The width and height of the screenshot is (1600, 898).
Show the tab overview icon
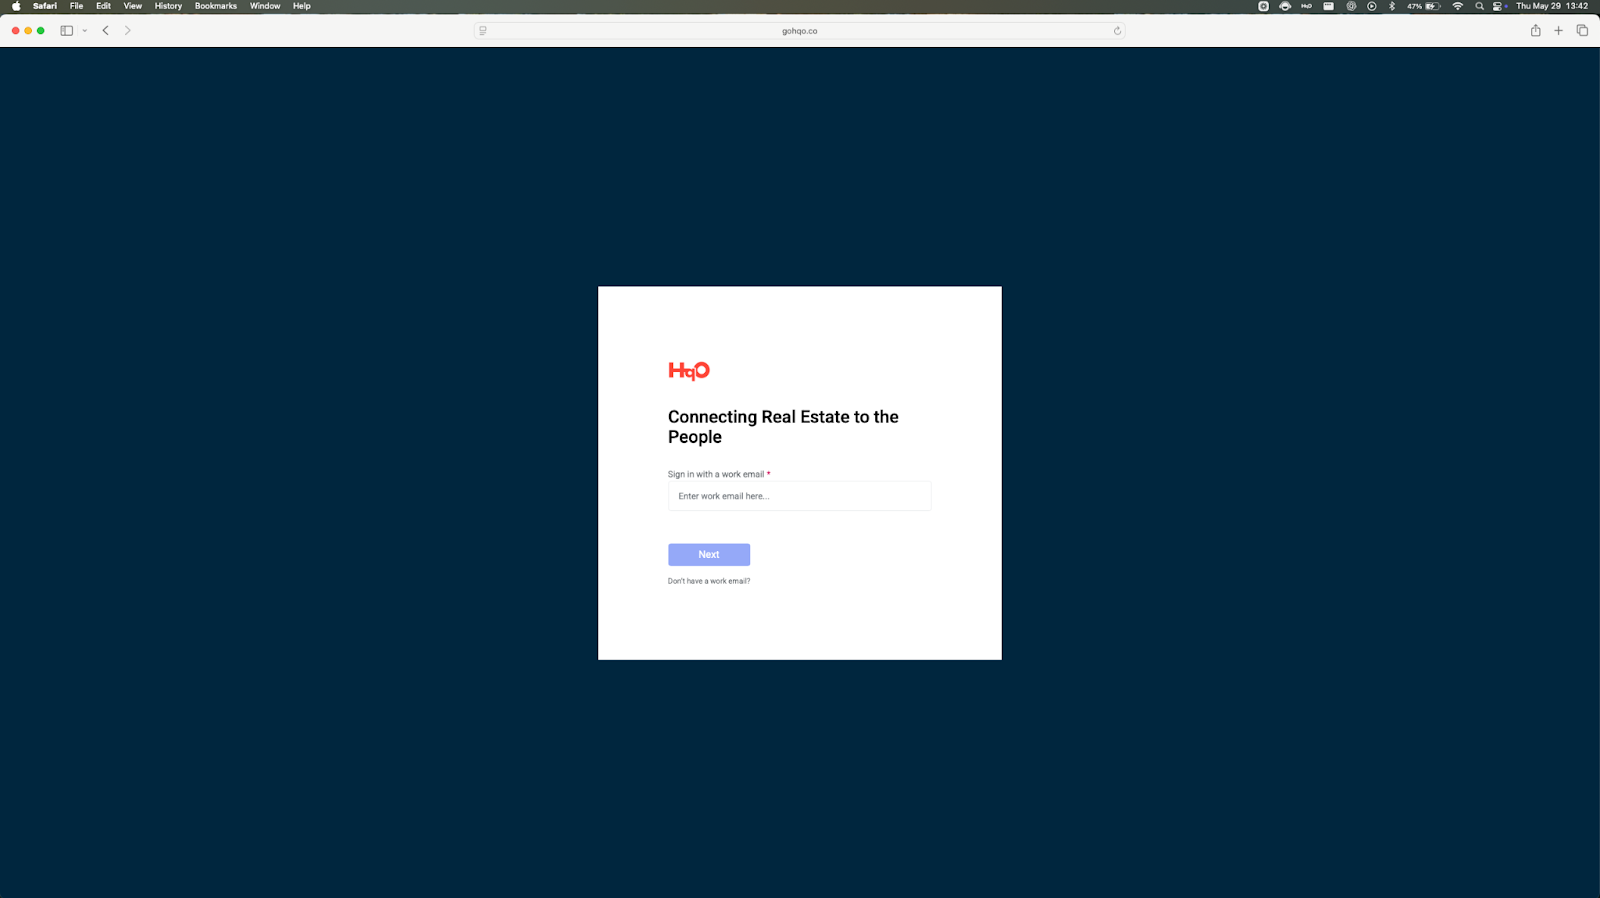(1582, 31)
